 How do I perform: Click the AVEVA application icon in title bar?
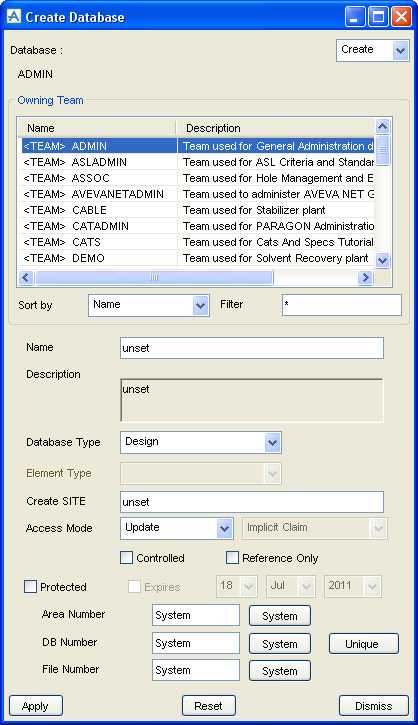(x=14, y=17)
